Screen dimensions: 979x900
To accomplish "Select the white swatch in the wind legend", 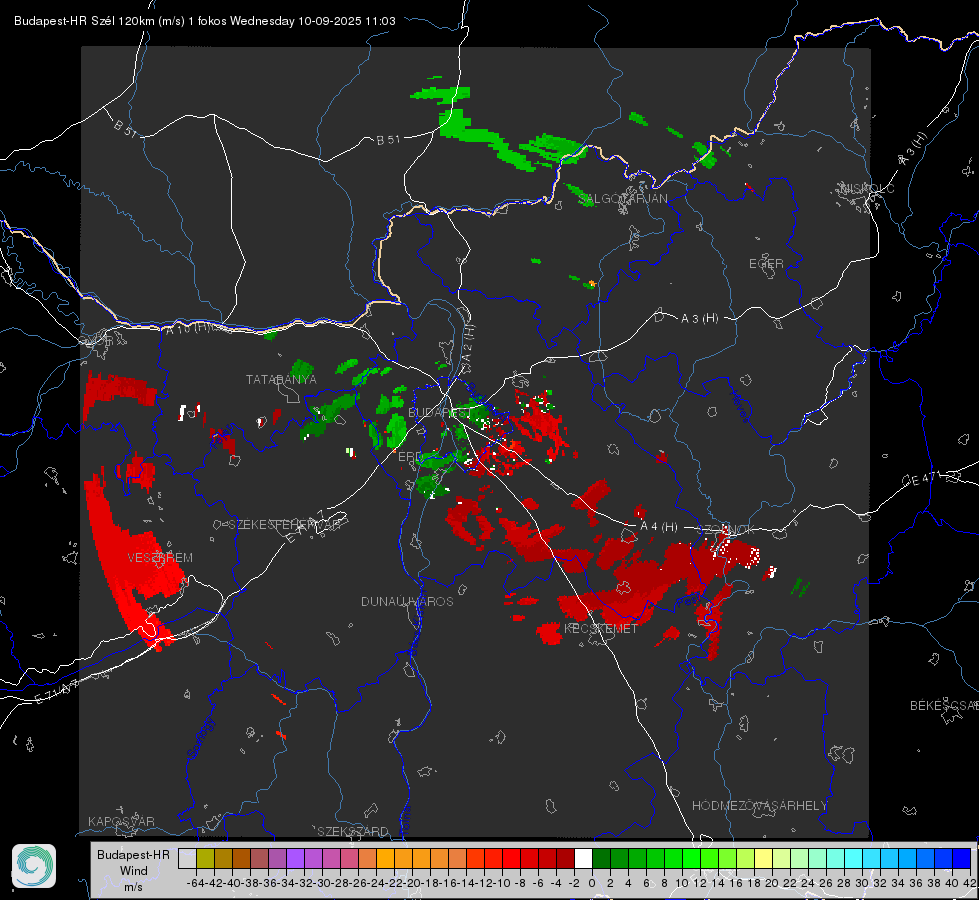I will coord(583,858).
